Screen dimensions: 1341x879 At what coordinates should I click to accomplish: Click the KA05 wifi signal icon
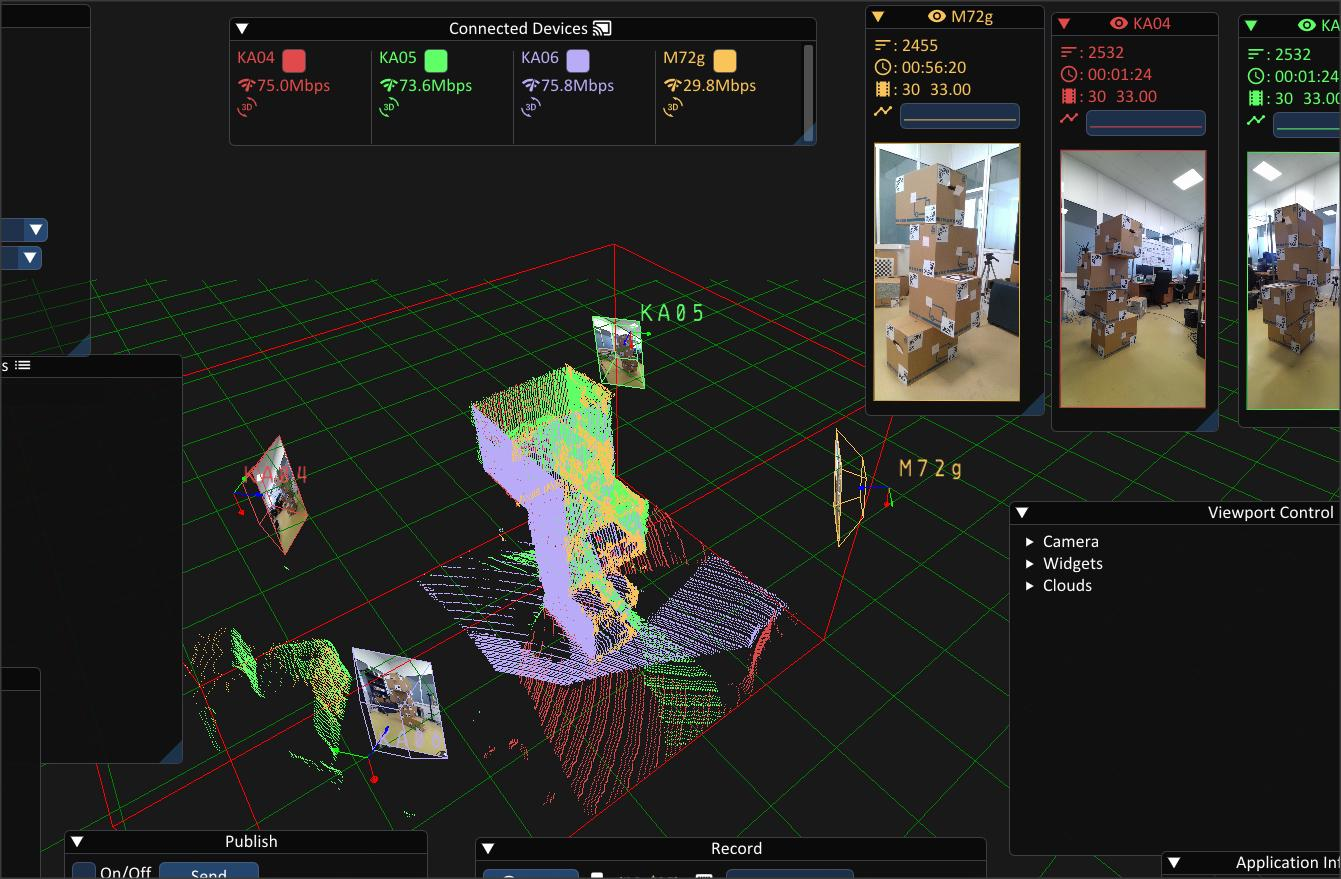(388, 86)
